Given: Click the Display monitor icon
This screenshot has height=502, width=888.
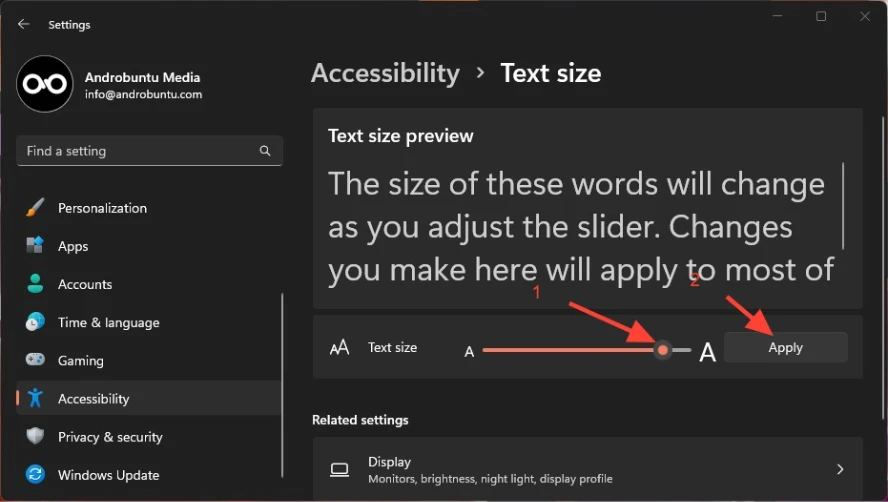Looking at the screenshot, I should pos(339,470).
